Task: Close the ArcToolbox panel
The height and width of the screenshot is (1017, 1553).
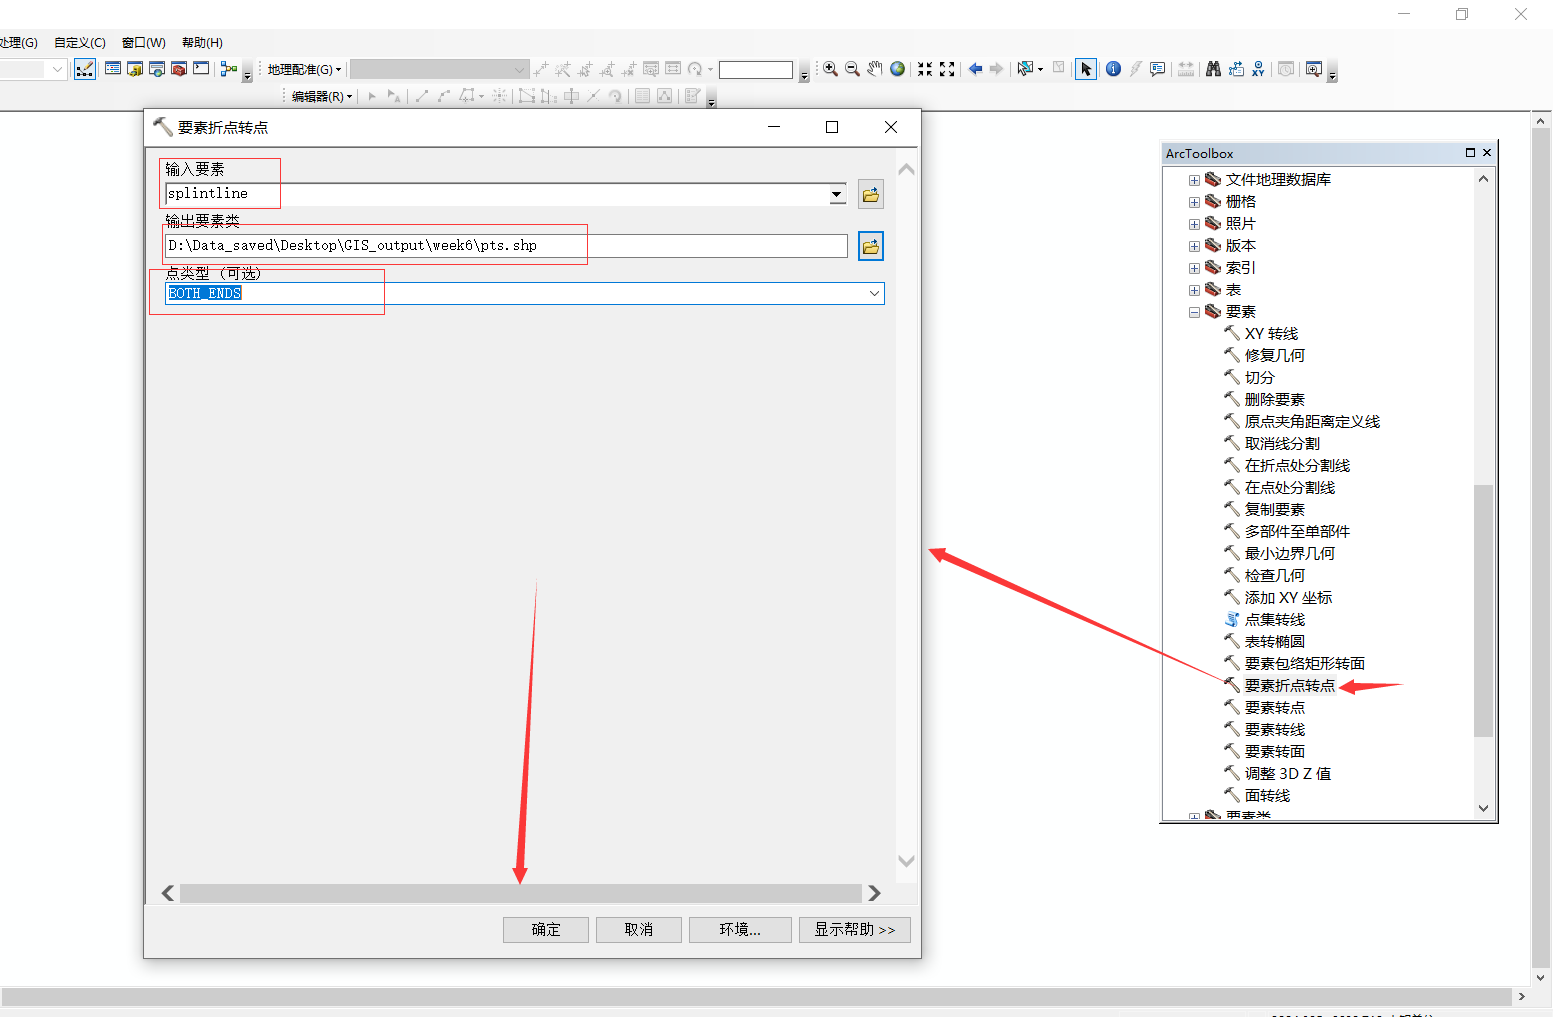Action: pos(1487,153)
